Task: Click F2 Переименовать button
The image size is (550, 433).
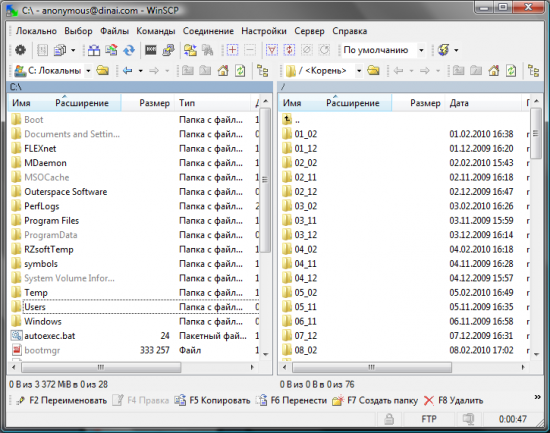Action: click(61, 400)
